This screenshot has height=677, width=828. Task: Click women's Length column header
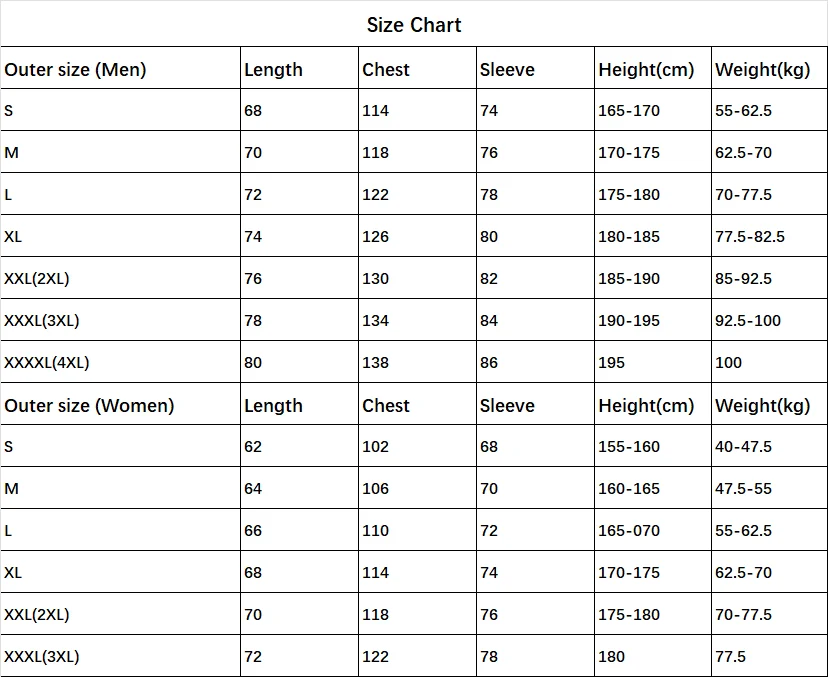(x=273, y=406)
